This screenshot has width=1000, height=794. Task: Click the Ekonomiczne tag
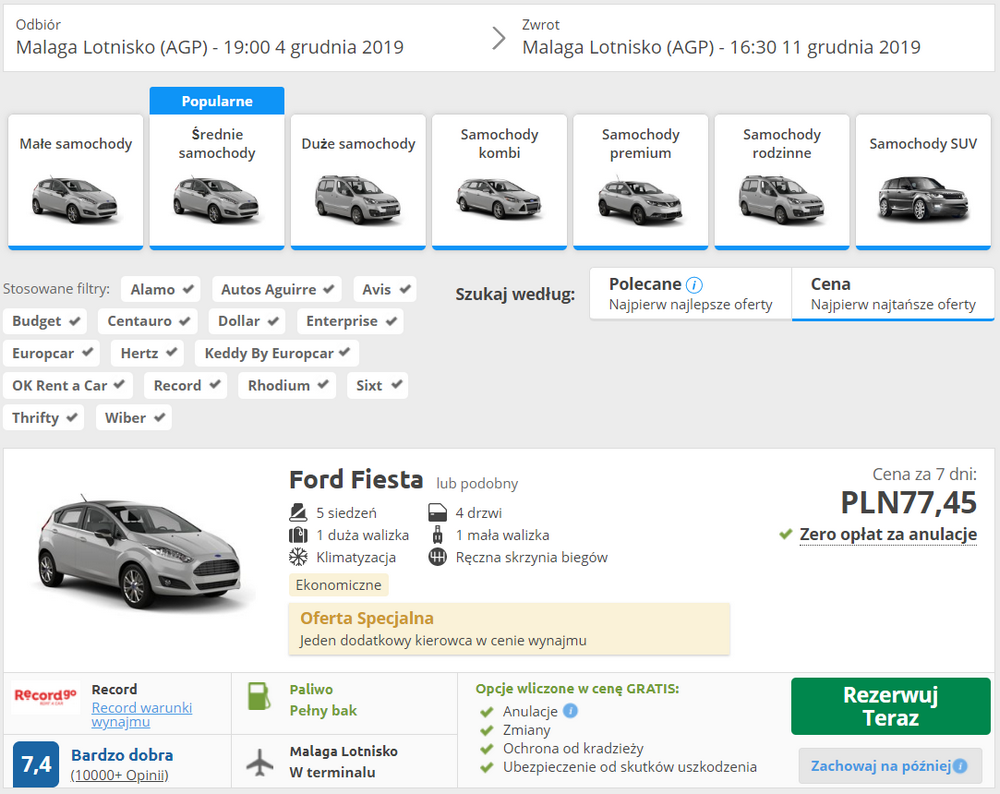point(338,585)
